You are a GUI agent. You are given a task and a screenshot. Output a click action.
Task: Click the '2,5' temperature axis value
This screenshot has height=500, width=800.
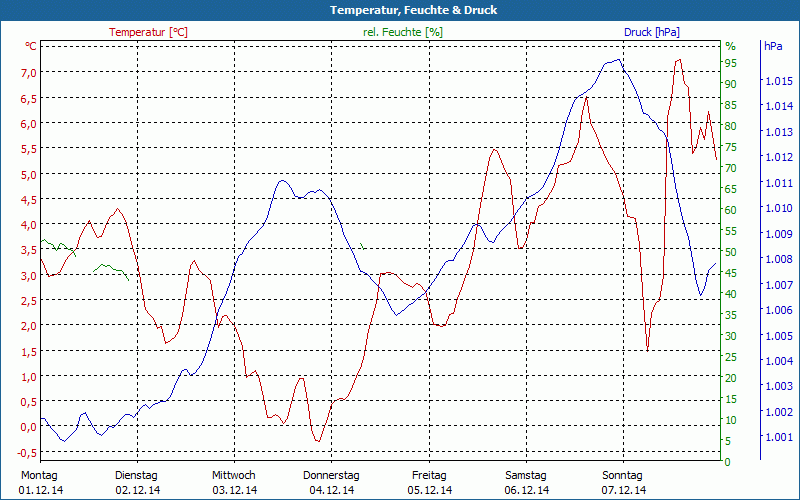coord(29,301)
